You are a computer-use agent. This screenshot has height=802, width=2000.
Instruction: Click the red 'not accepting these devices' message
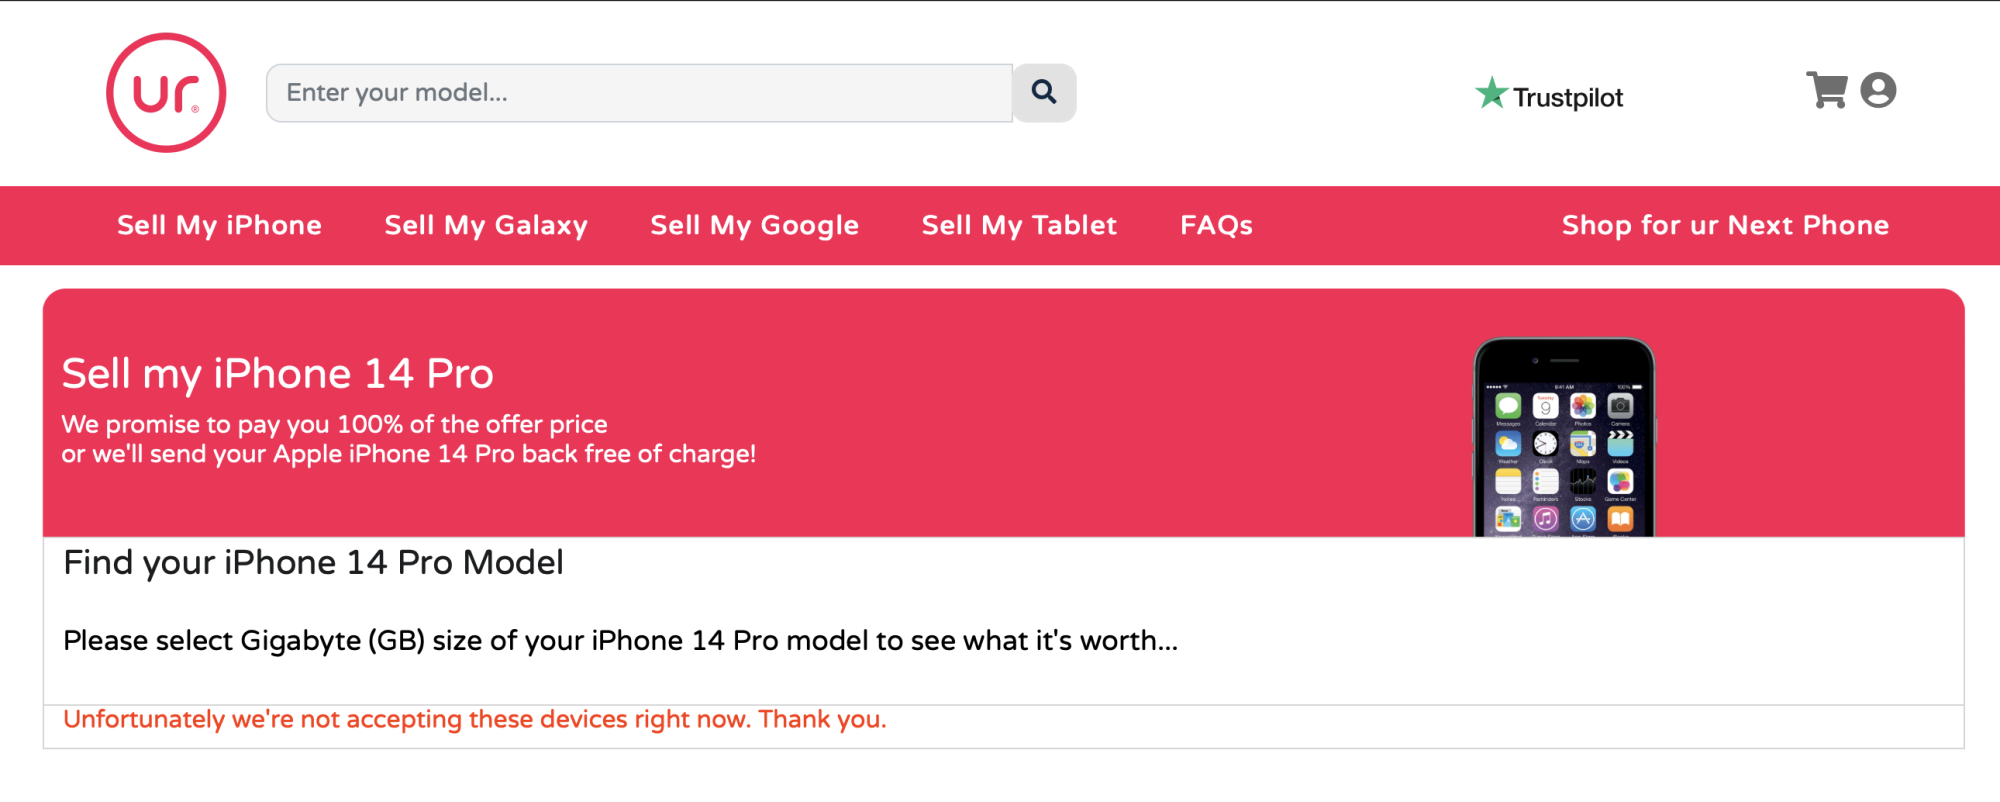474,720
